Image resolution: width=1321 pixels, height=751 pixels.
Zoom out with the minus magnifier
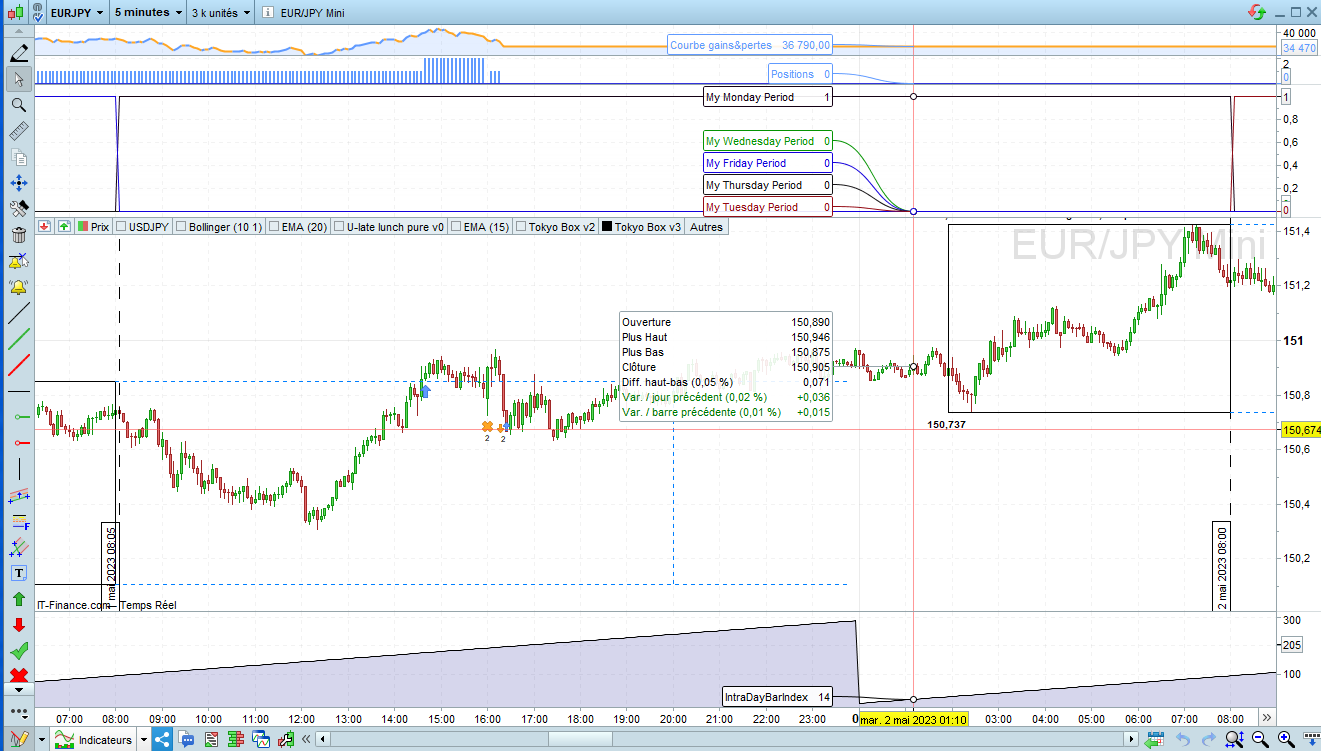pyautogui.click(x=1260, y=740)
